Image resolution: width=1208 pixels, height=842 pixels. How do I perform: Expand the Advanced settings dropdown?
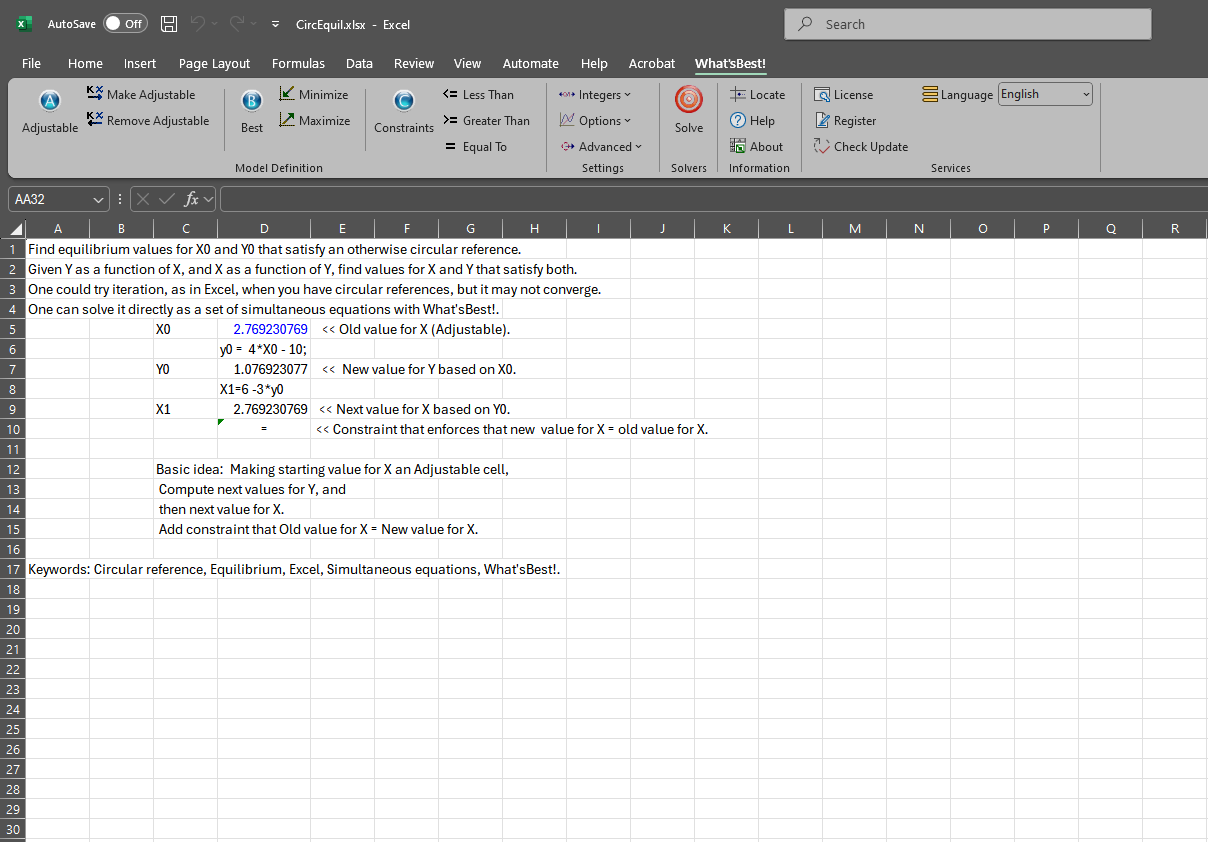tap(601, 146)
